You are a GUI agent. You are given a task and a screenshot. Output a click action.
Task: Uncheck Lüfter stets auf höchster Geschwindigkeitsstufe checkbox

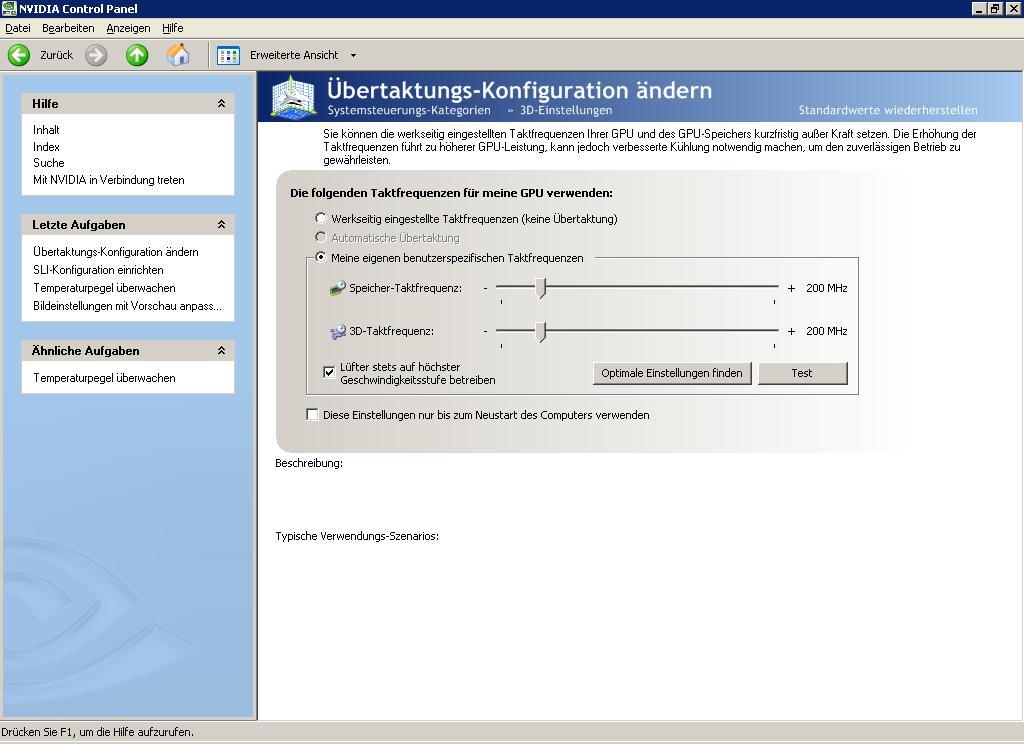pyautogui.click(x=329, y=373)
